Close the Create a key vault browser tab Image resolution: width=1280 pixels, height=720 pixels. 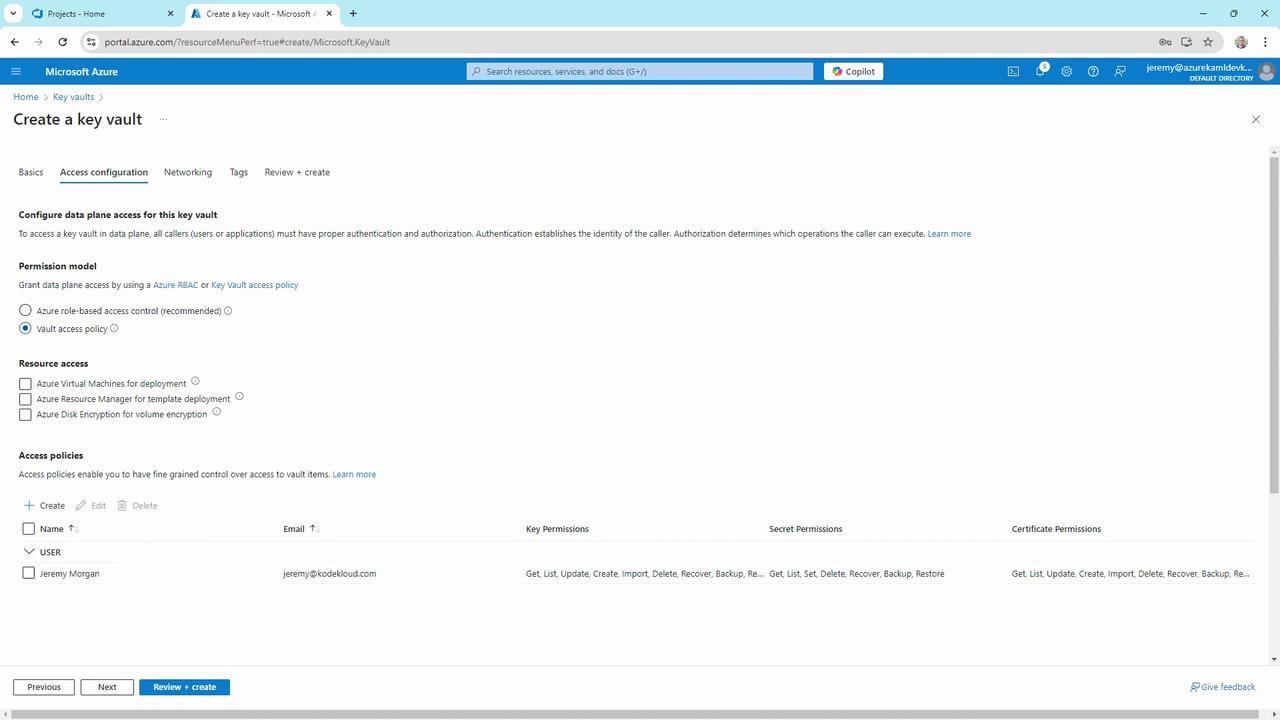pos(330,14)
